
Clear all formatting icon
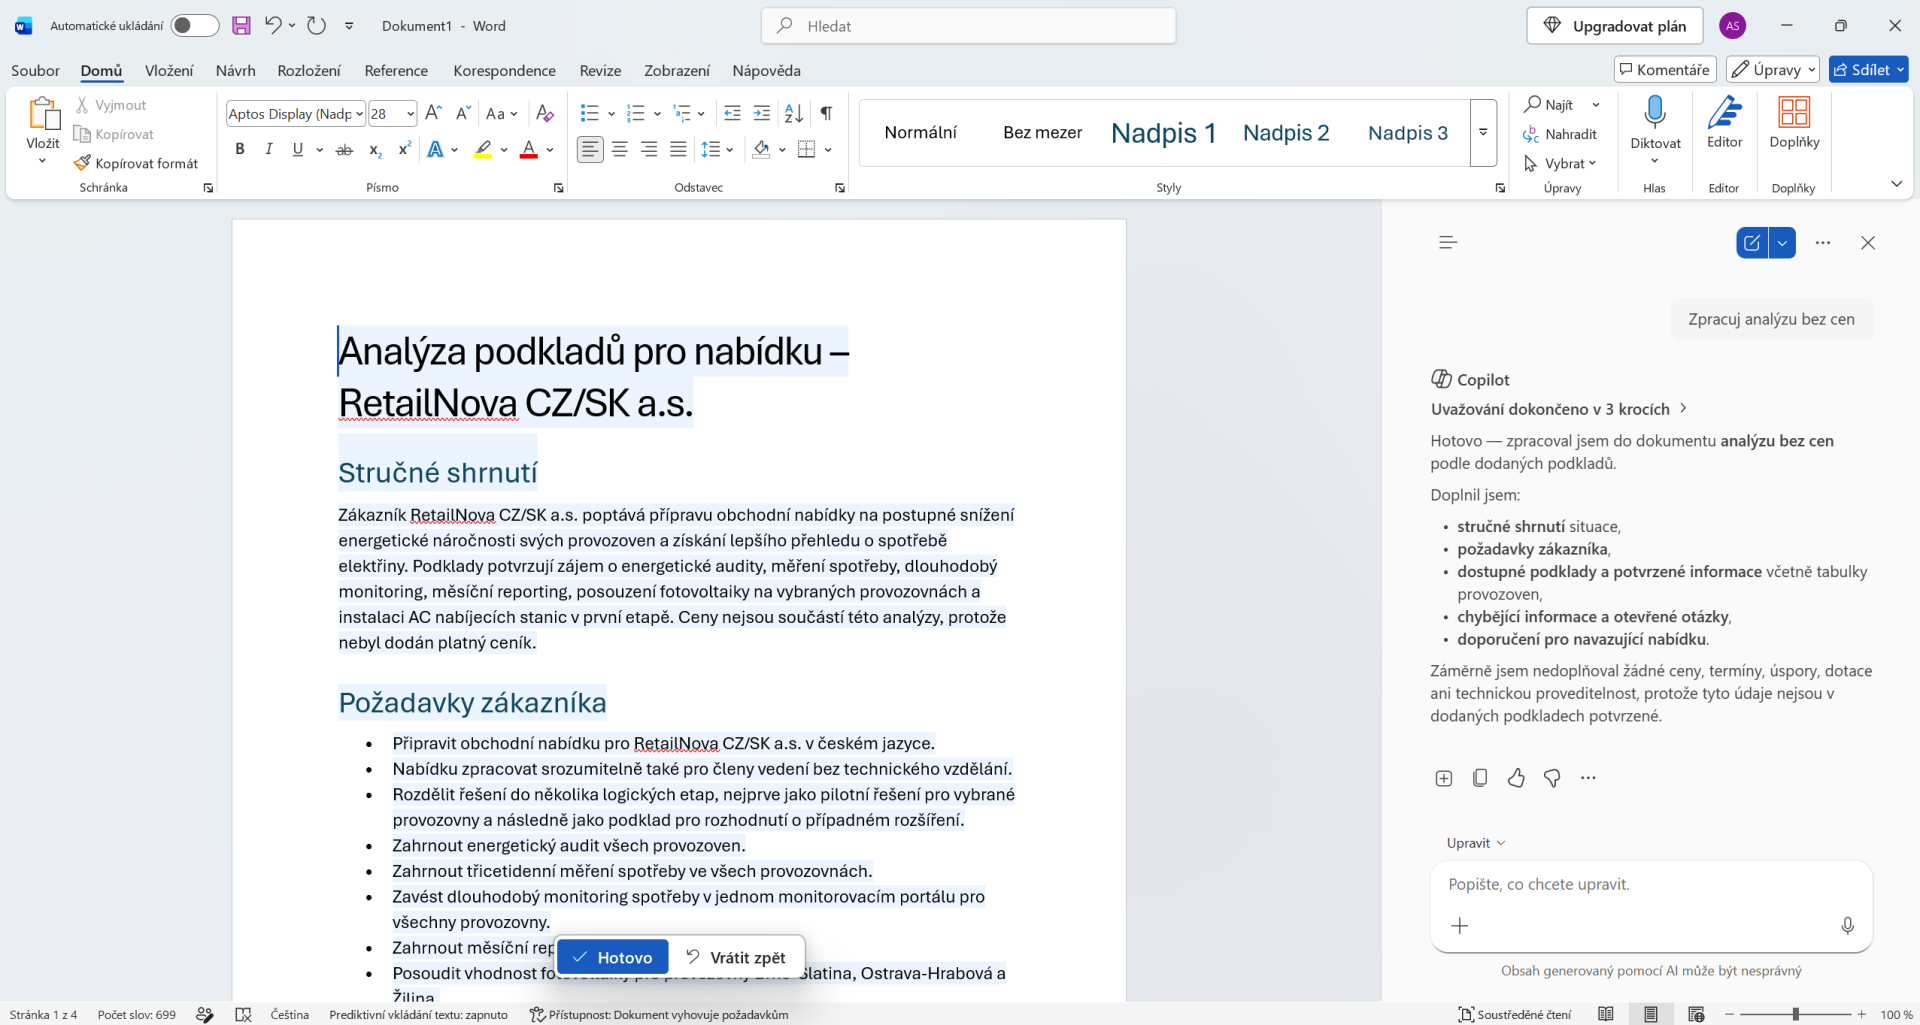pos(545,113)
